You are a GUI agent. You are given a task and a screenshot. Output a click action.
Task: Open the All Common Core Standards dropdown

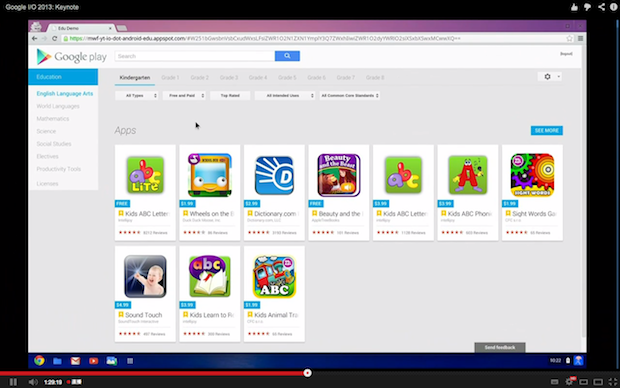350,95
